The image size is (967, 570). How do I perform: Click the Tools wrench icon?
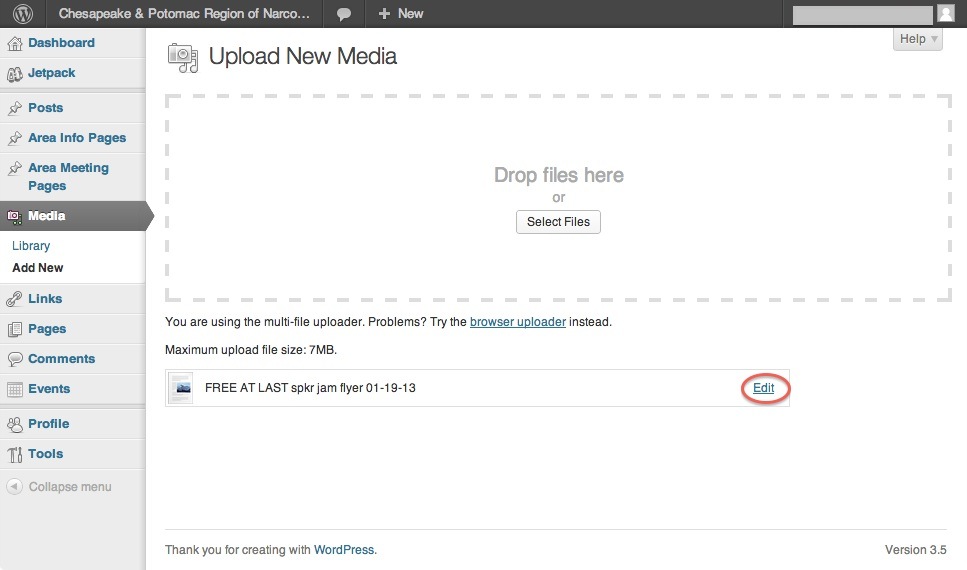pos(15,455)
